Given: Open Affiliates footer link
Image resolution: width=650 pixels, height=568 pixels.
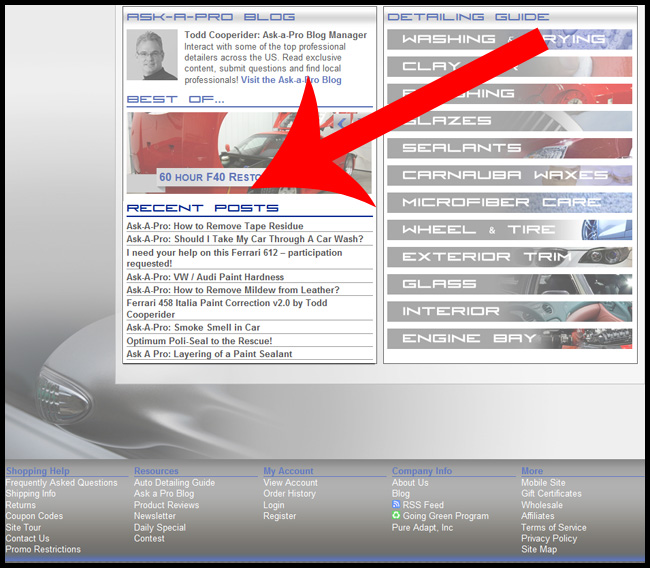Looking at the screenshot, I should tap(538, 516).
